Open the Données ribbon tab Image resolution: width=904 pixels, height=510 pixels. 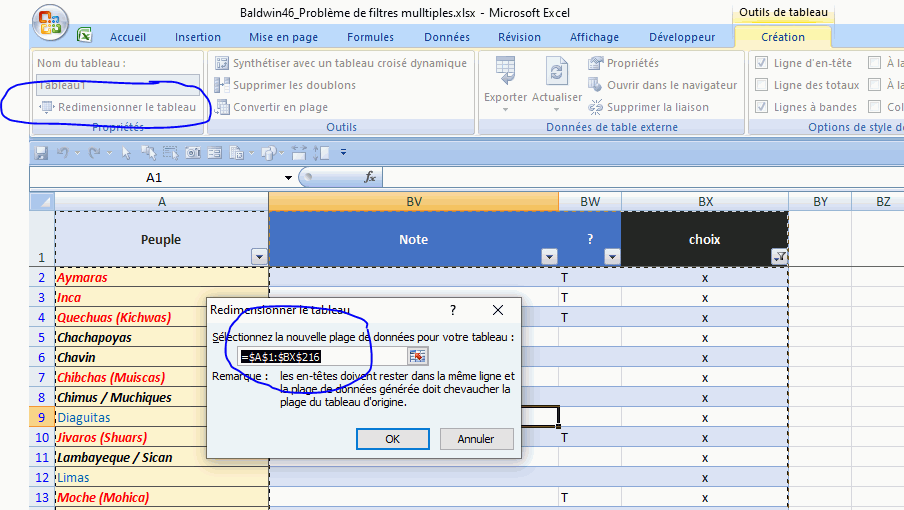447,37
